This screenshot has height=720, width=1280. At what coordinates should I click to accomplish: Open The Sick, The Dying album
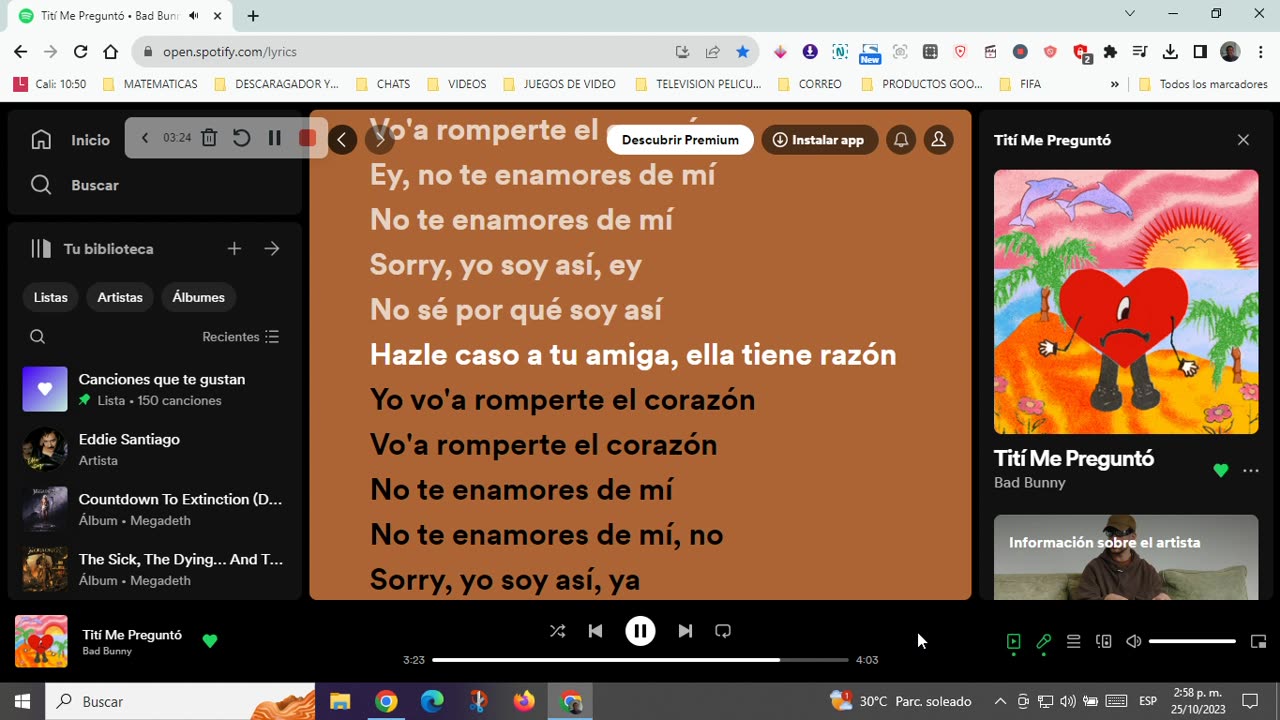coord(155,569)
